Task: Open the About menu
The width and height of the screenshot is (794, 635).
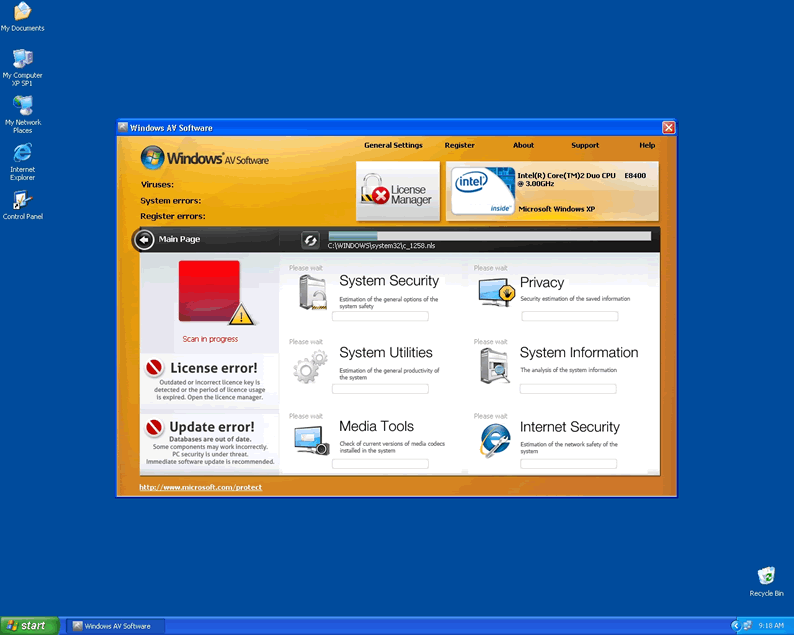Action: [523, 145]
